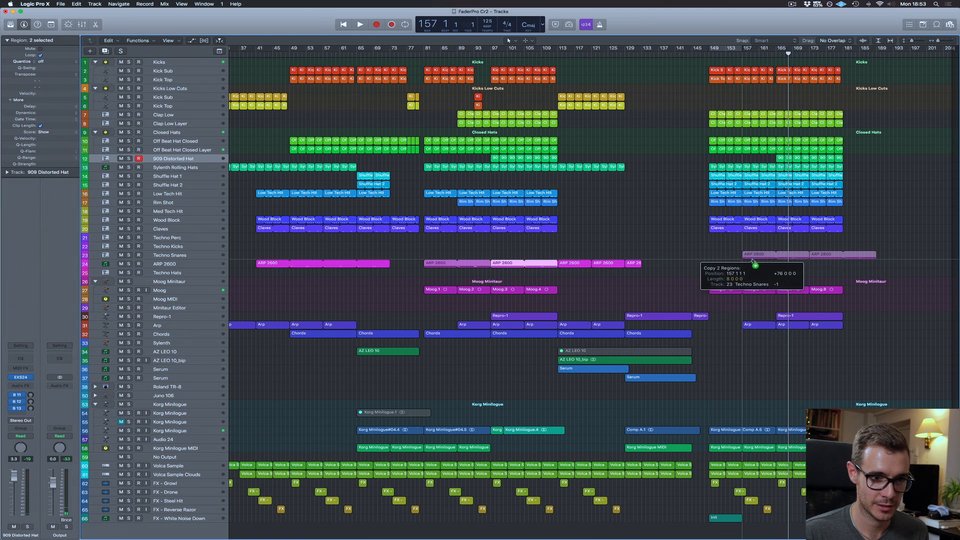Viewport: 960px width, 540px height.
Task: Solo the Rim Shot track
Action: click(x=129, y=203)
